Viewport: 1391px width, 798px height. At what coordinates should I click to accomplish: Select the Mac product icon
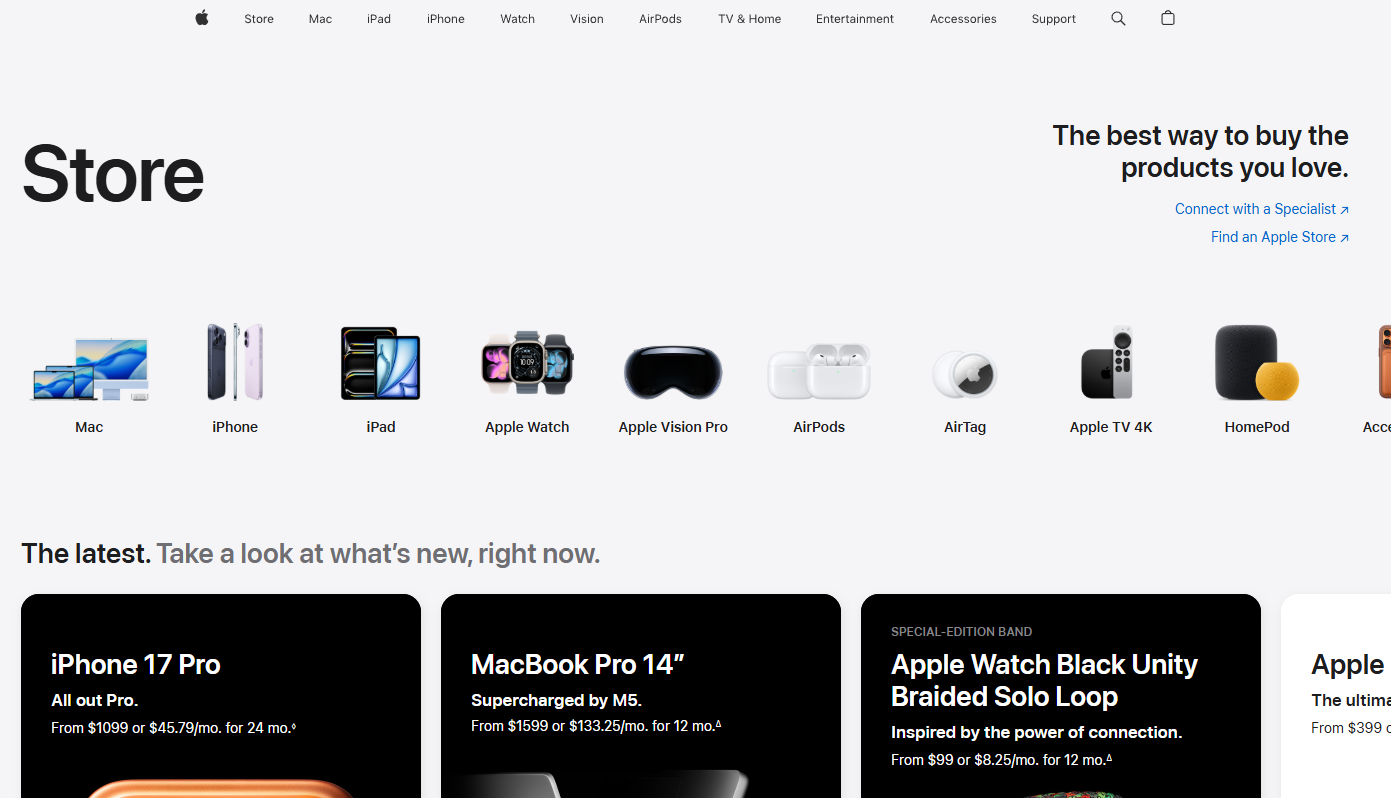89,368
